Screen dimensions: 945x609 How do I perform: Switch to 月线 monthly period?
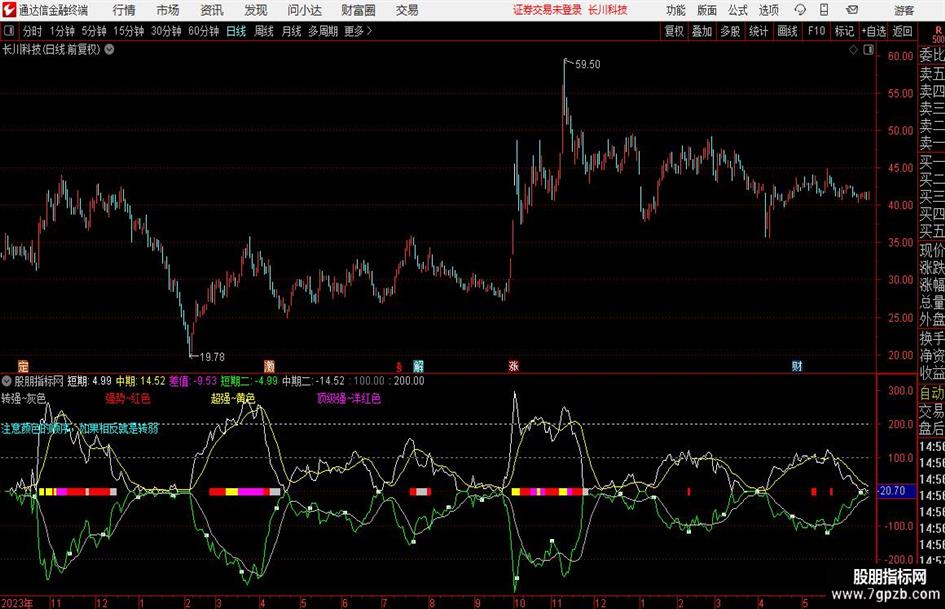point(292,31)
